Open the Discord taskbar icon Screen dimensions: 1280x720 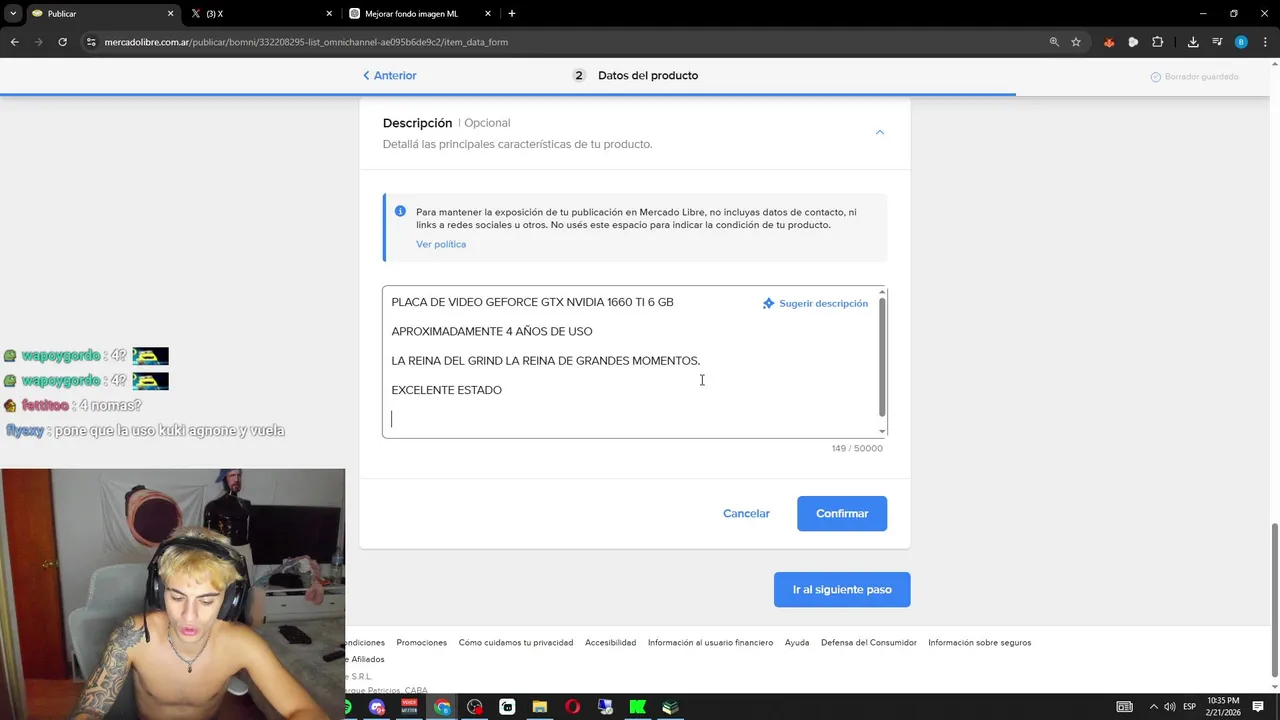pyautogui.click(x=377, y=707)
